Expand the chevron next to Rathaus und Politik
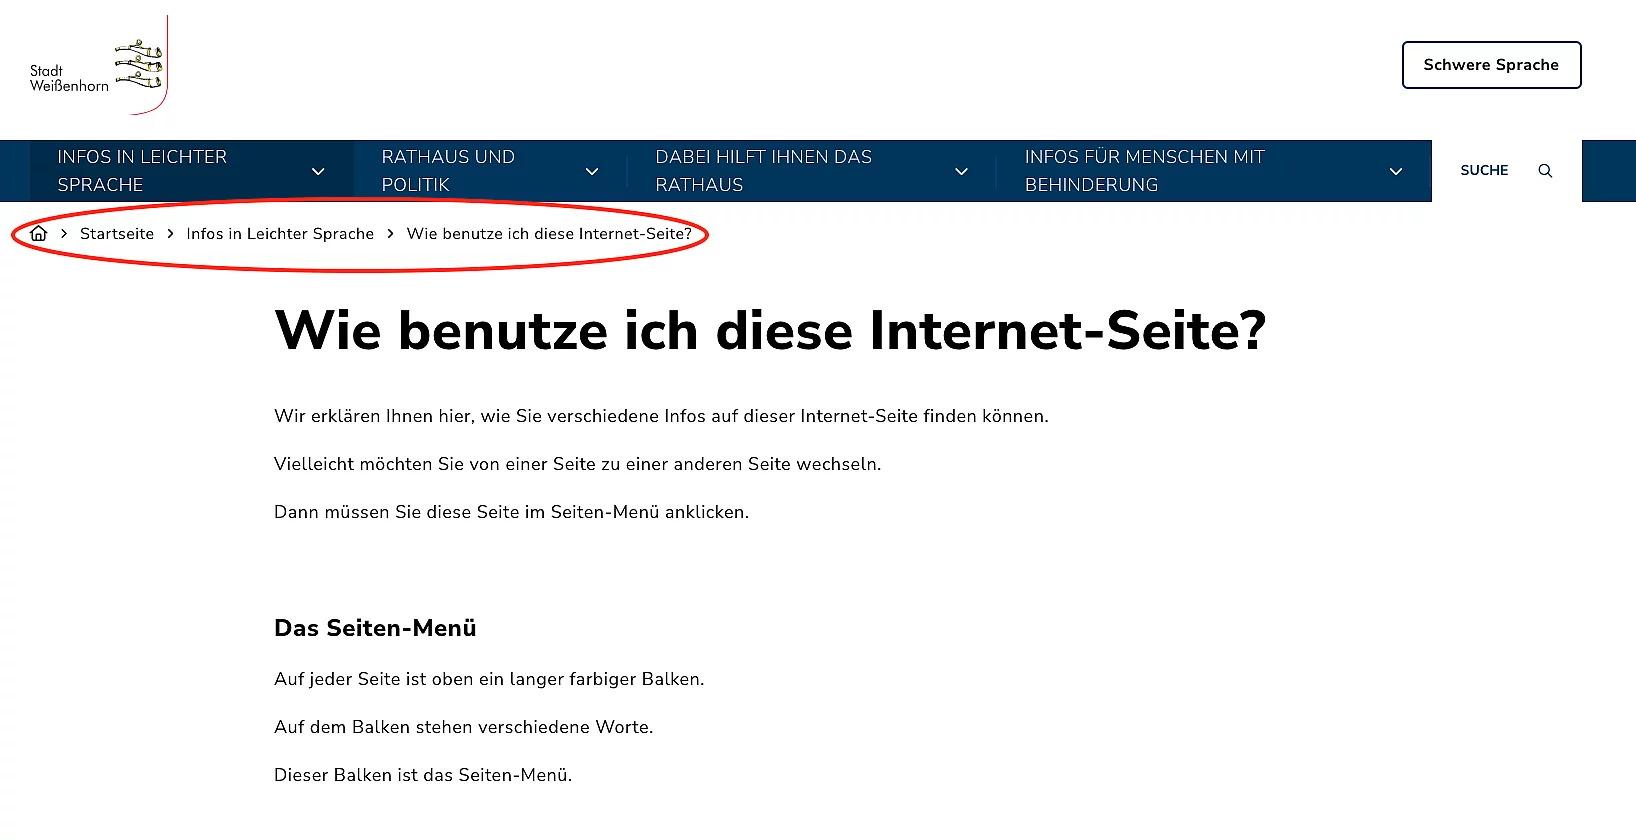This screenshot has height=840, width=1636. pyautogui.click(x=592, y=171)
